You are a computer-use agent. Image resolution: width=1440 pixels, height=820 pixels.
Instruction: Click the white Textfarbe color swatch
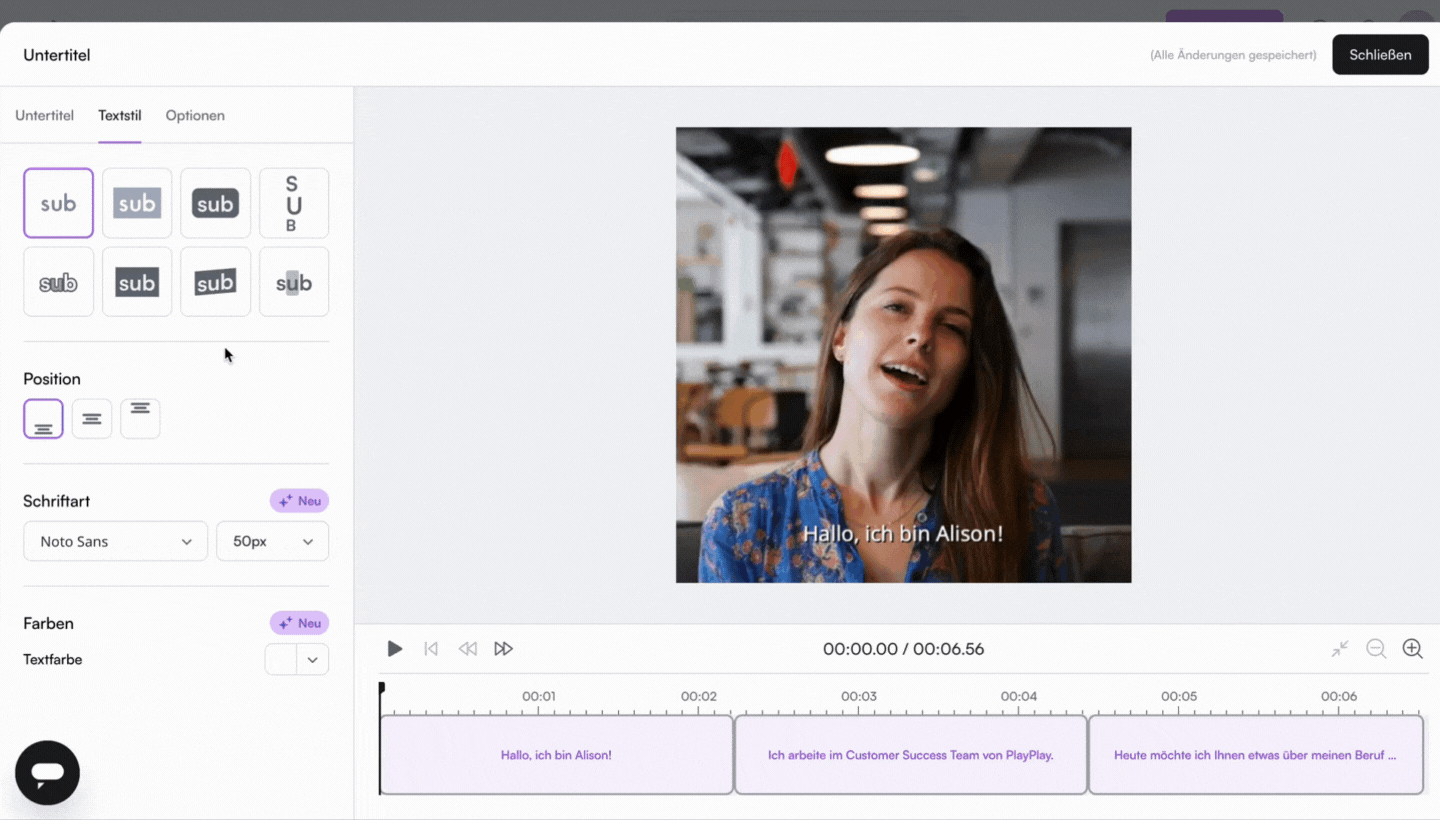[x=281, y=660]
